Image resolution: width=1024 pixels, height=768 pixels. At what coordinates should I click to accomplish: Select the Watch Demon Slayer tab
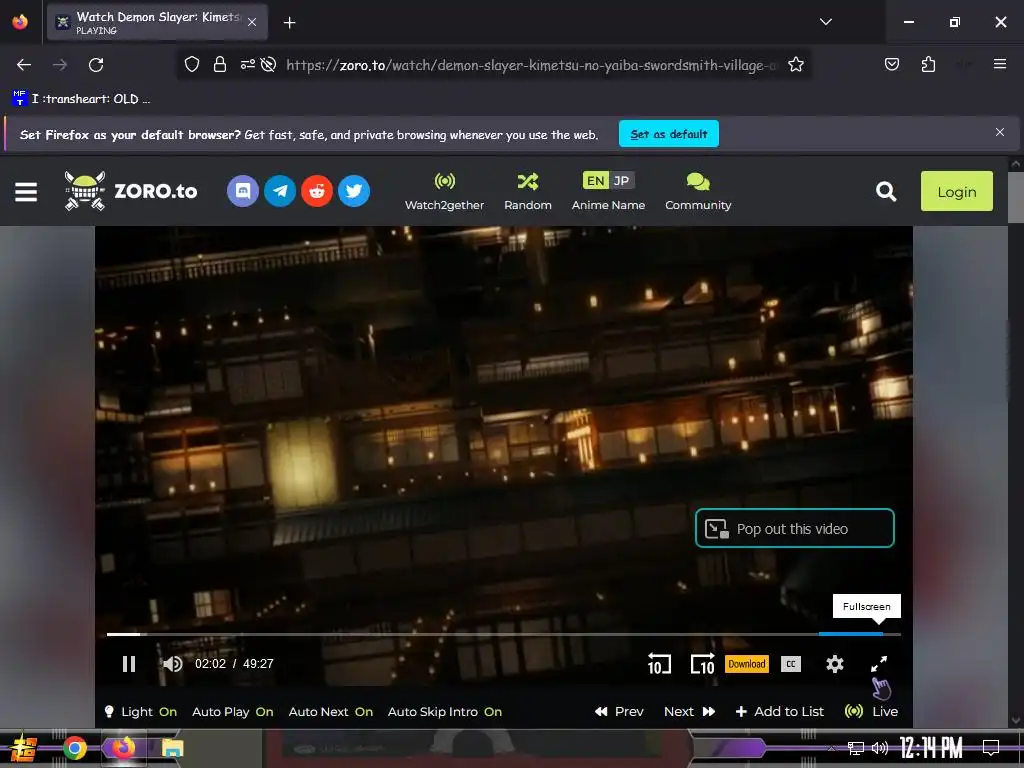click(x=157, y=22)
